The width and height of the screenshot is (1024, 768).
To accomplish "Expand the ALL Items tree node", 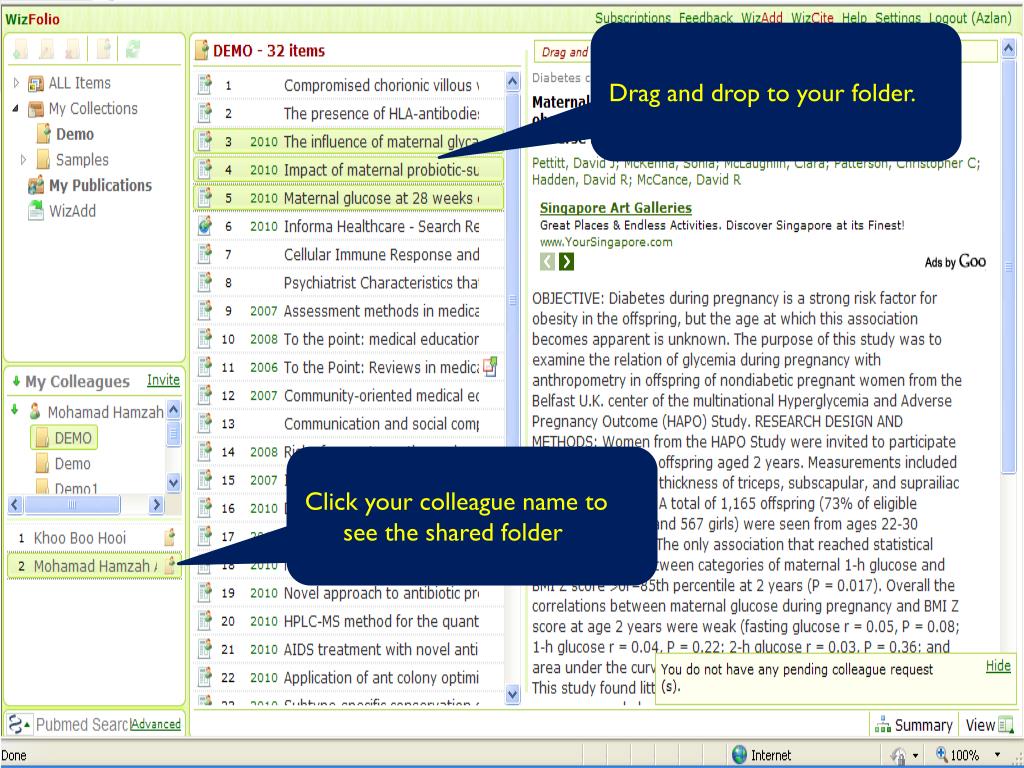I will pos(16,83).
